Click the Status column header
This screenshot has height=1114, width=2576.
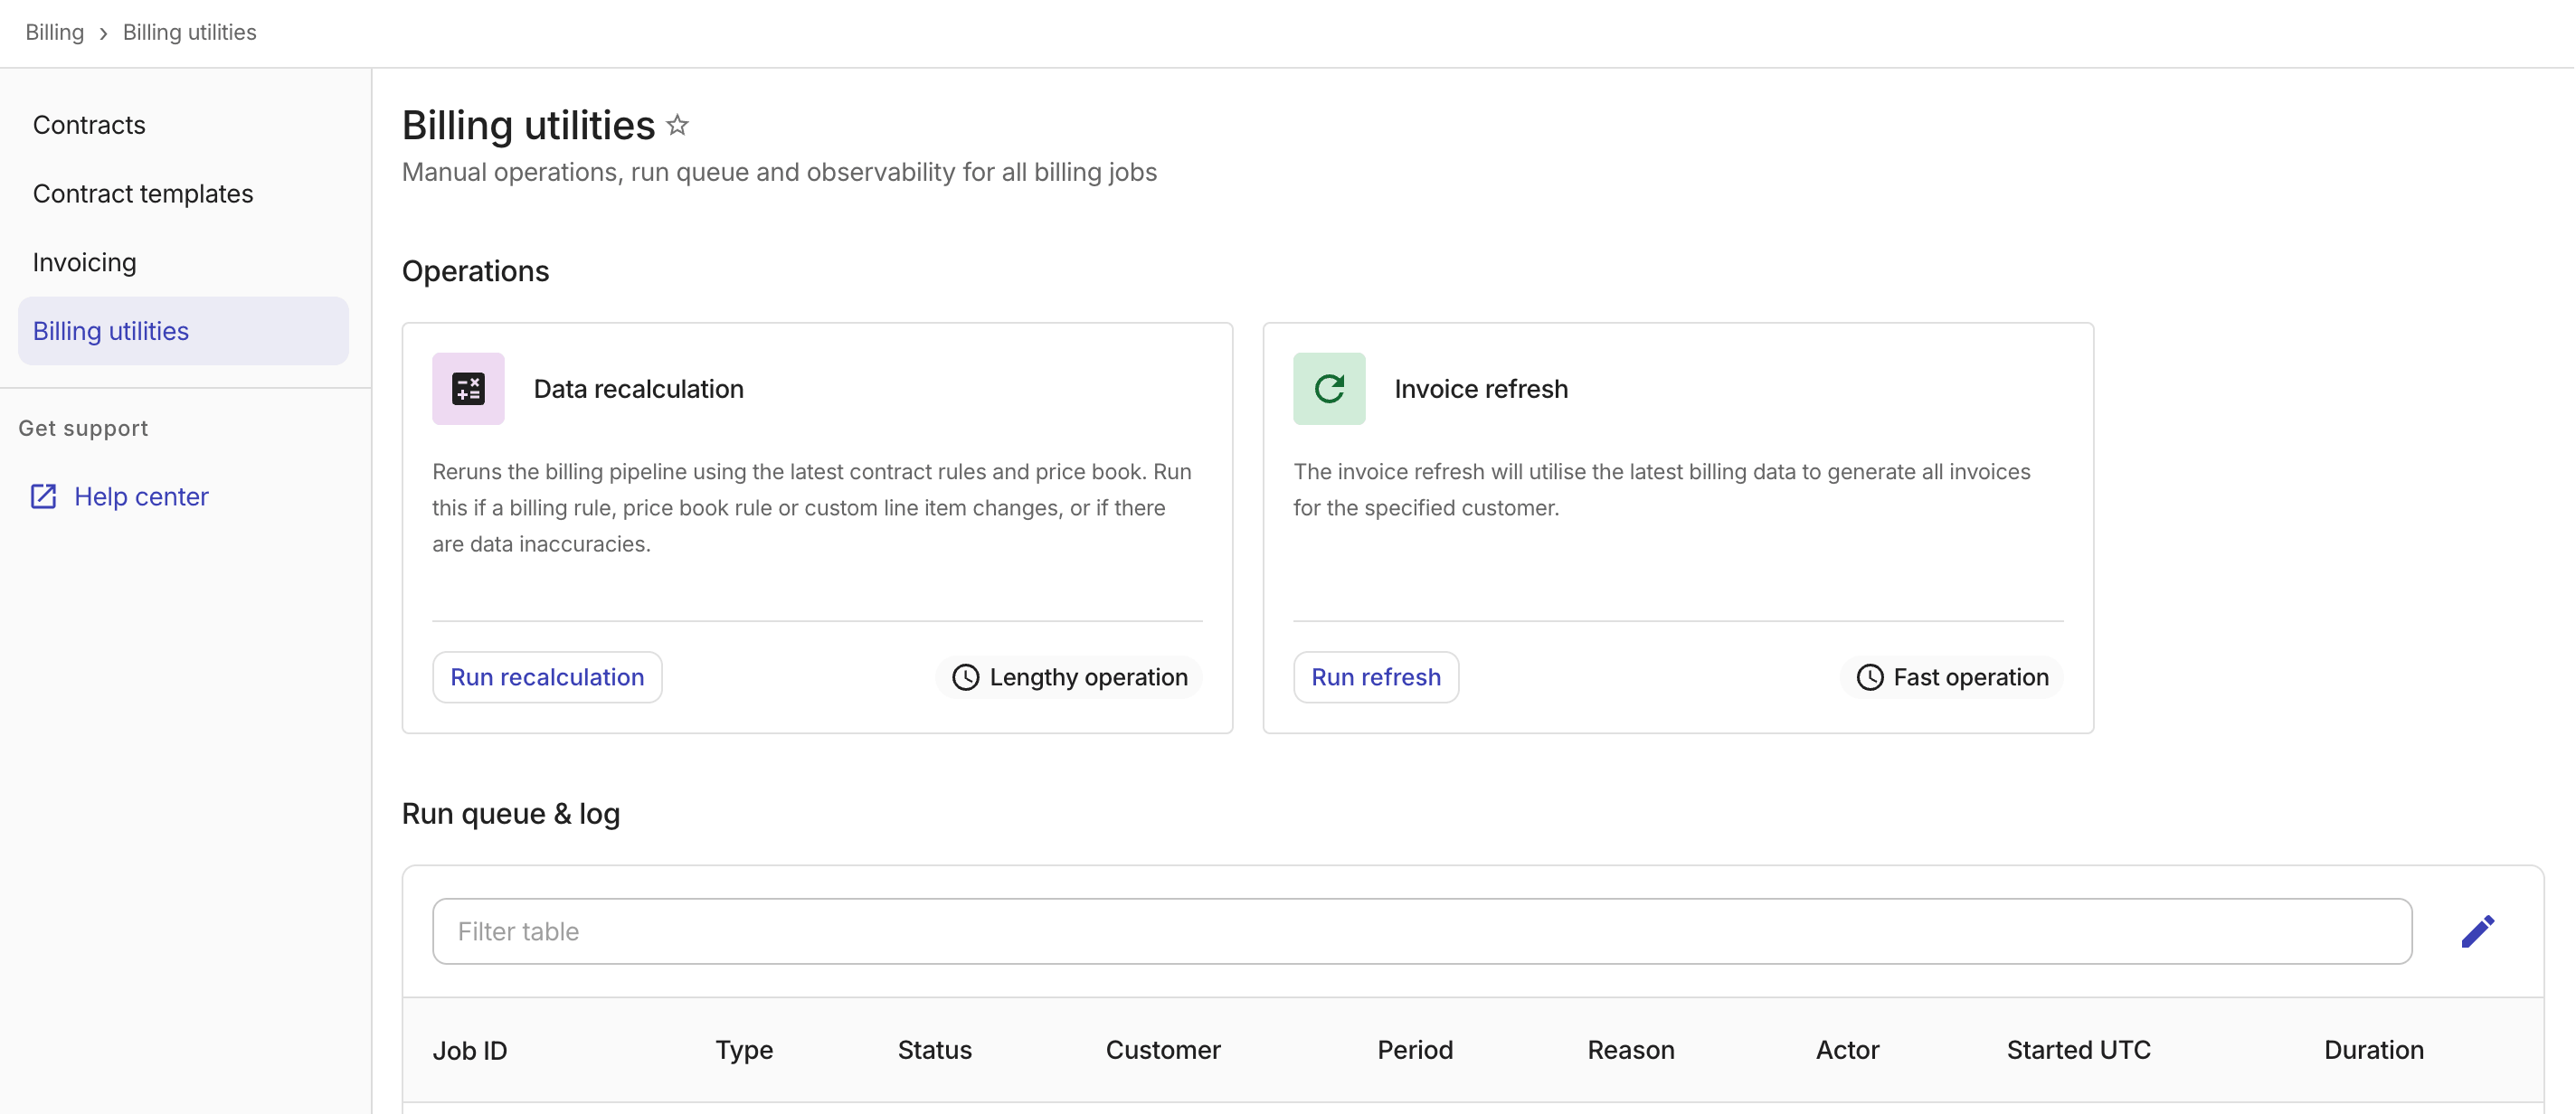pyautogui.click(x=934, y=1050)
